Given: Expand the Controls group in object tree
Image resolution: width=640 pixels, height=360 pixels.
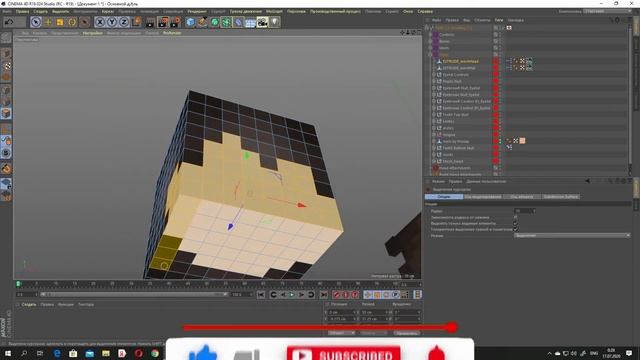Looking at the screenshot, I should pos(431,35).
